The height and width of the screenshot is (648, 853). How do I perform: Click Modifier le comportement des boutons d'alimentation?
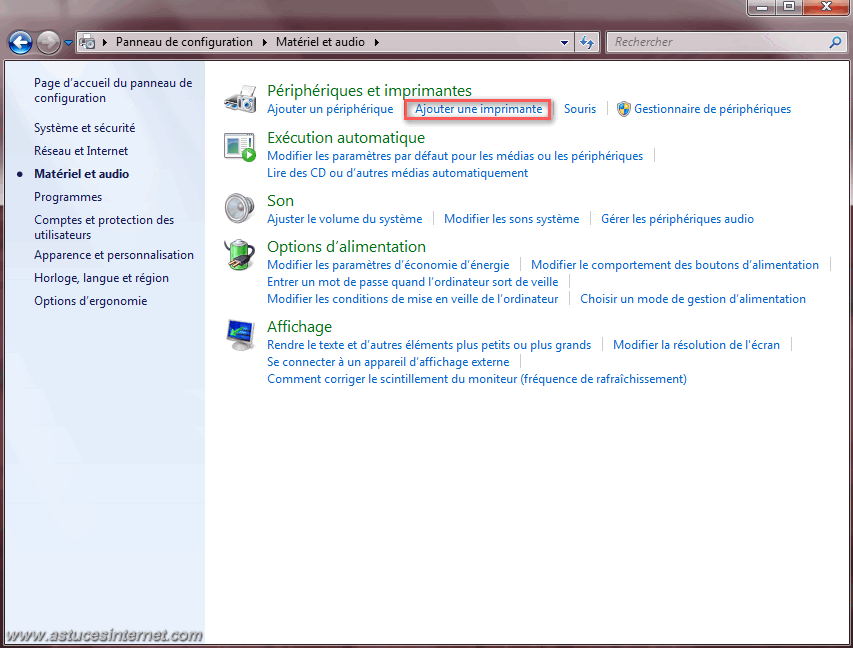(675, 265)
